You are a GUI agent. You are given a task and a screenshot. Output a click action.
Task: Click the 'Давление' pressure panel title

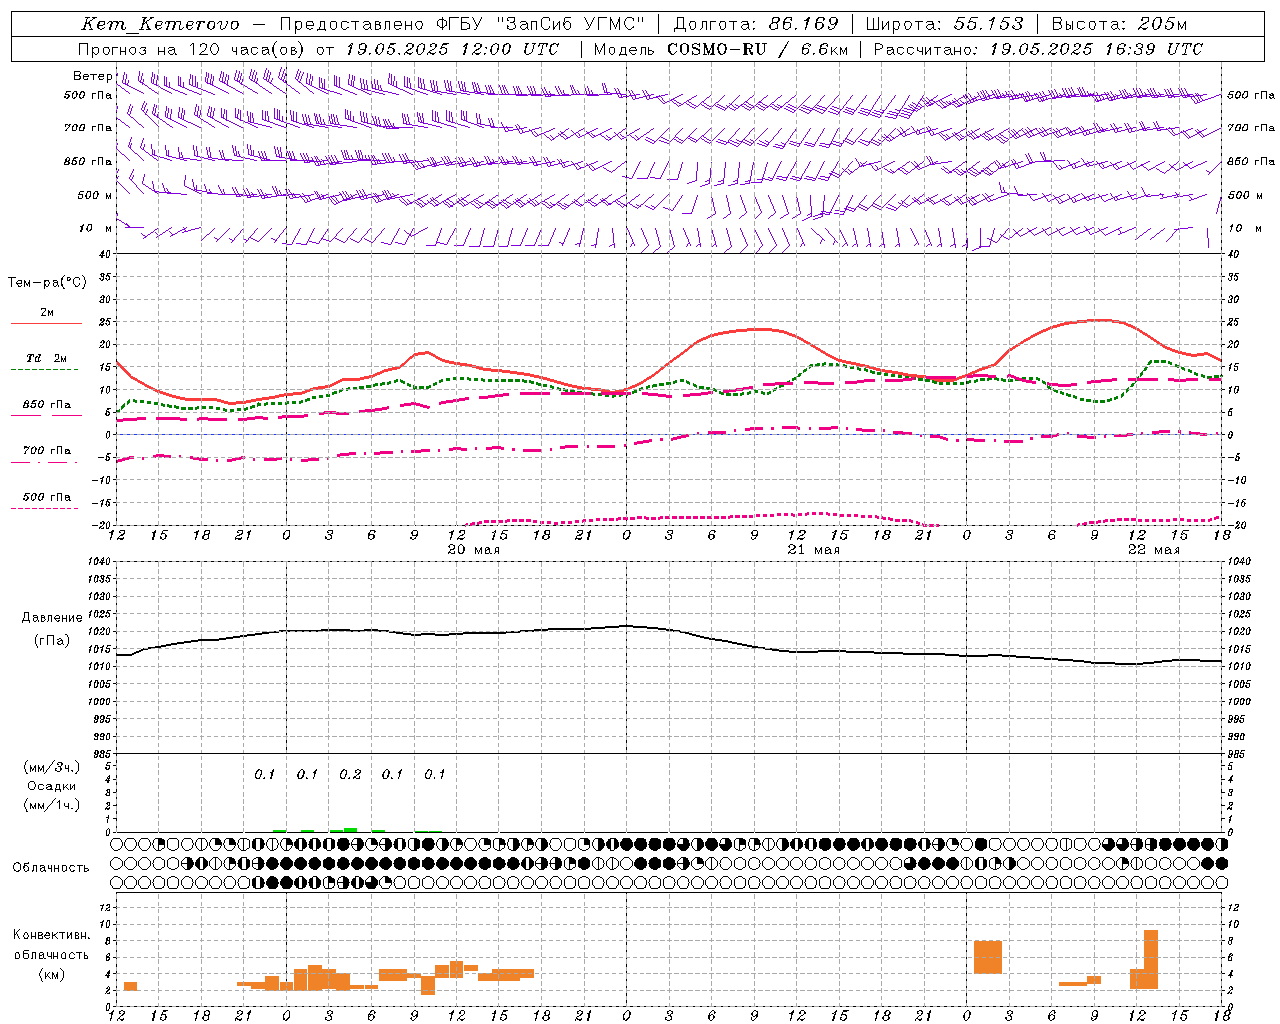click(x=52, y=618)
